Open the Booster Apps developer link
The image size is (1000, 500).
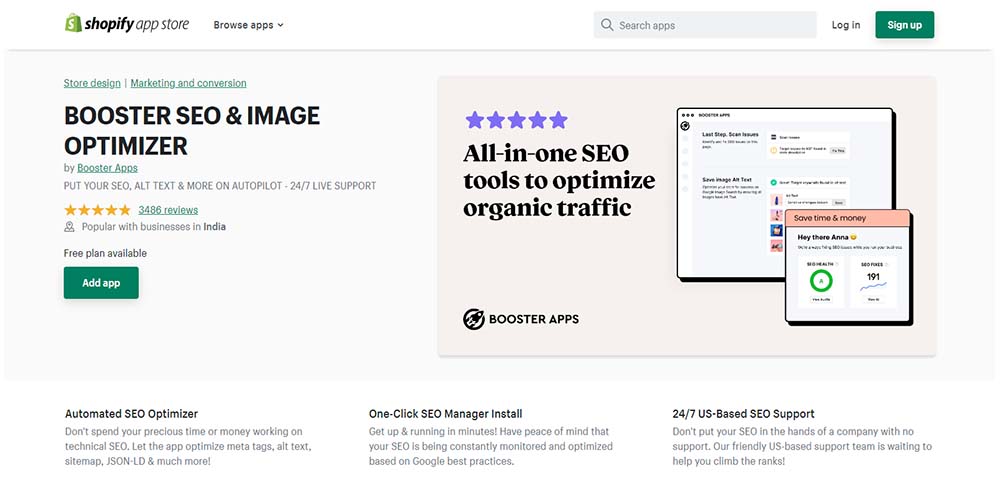click(x=107, y=168)
